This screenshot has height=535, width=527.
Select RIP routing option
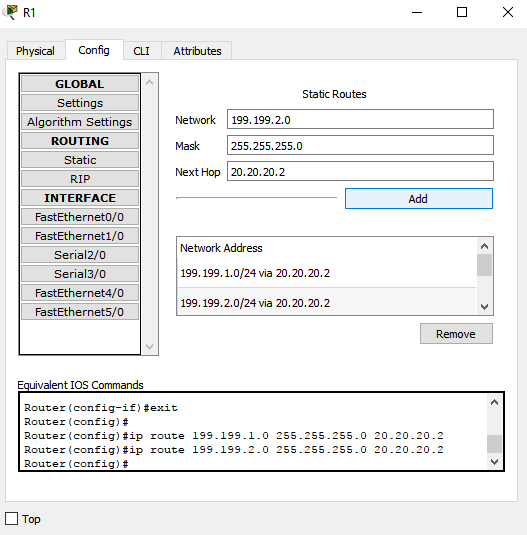point(80,179)
